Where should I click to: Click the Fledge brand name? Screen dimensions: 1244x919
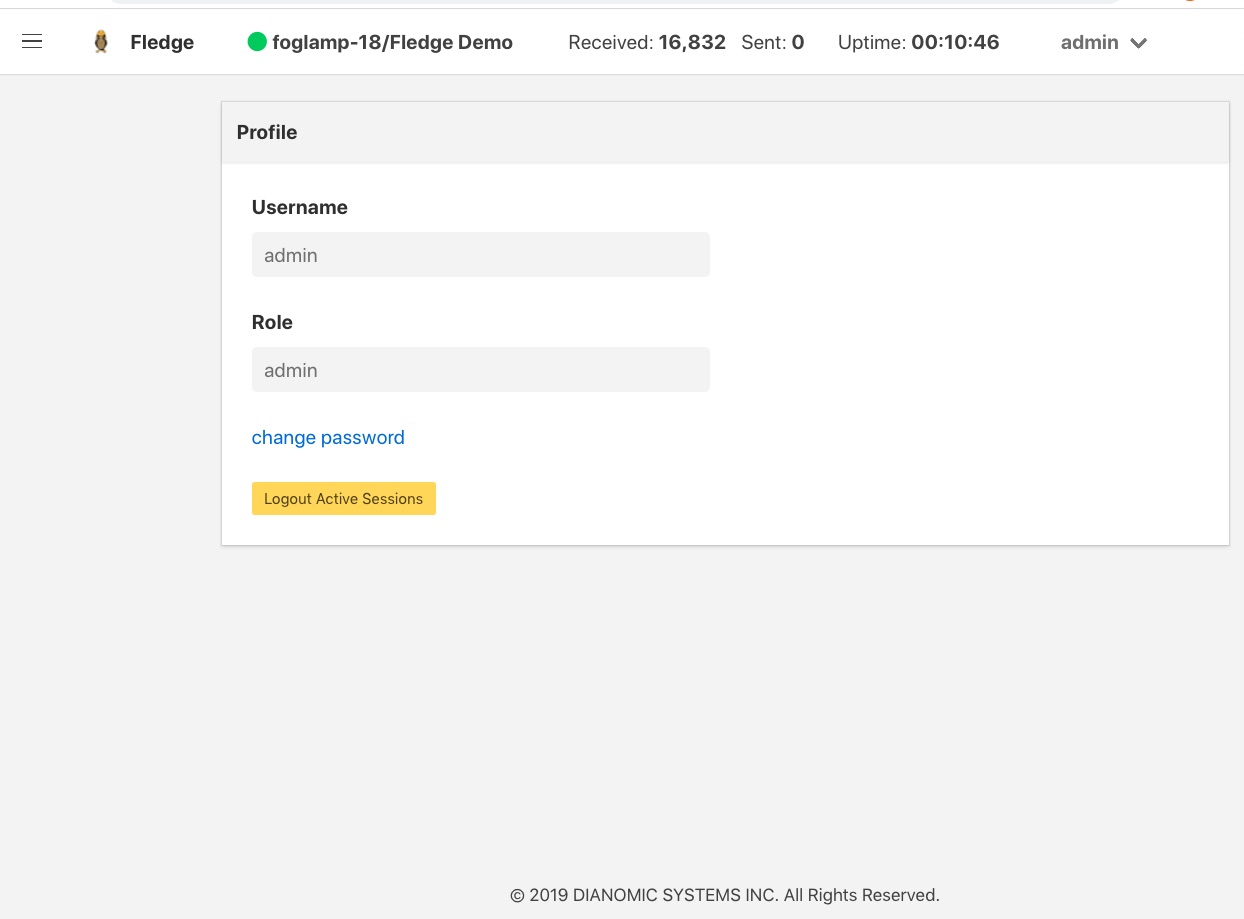(162, 42)
